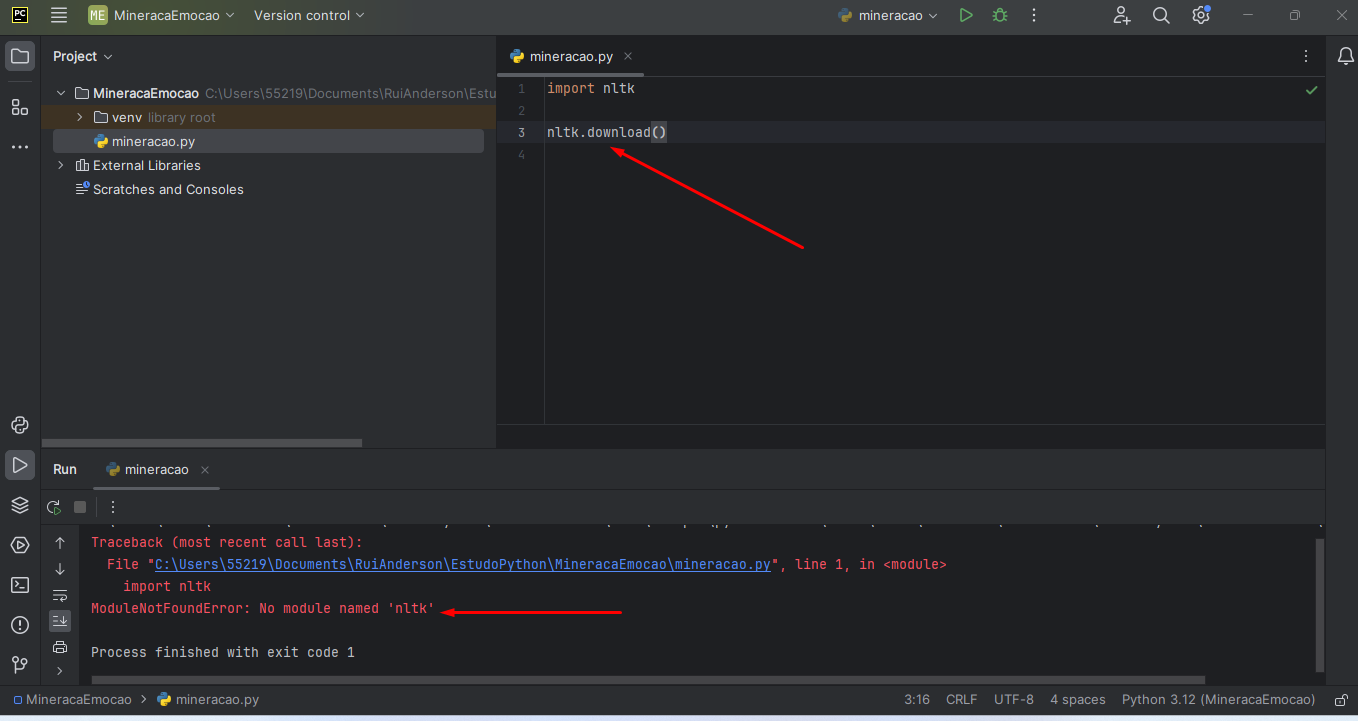
Task: Open the main hamburger menu
Action: [x=59, y=15]
